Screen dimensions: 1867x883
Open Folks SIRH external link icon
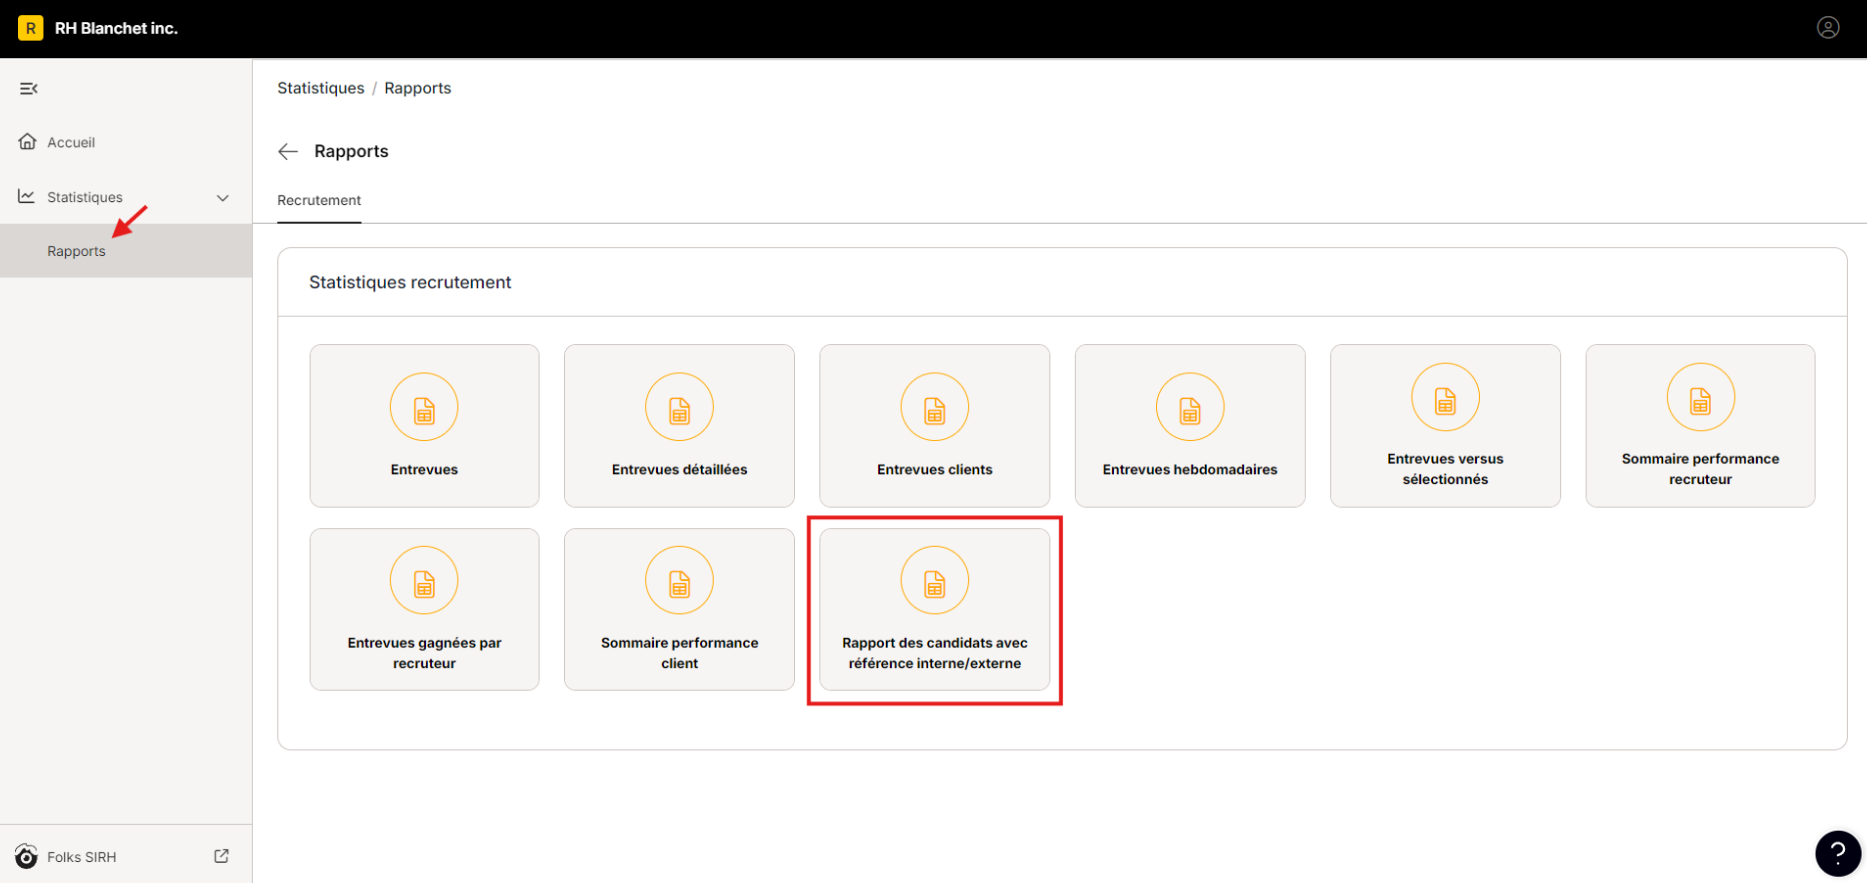(222, 856)
